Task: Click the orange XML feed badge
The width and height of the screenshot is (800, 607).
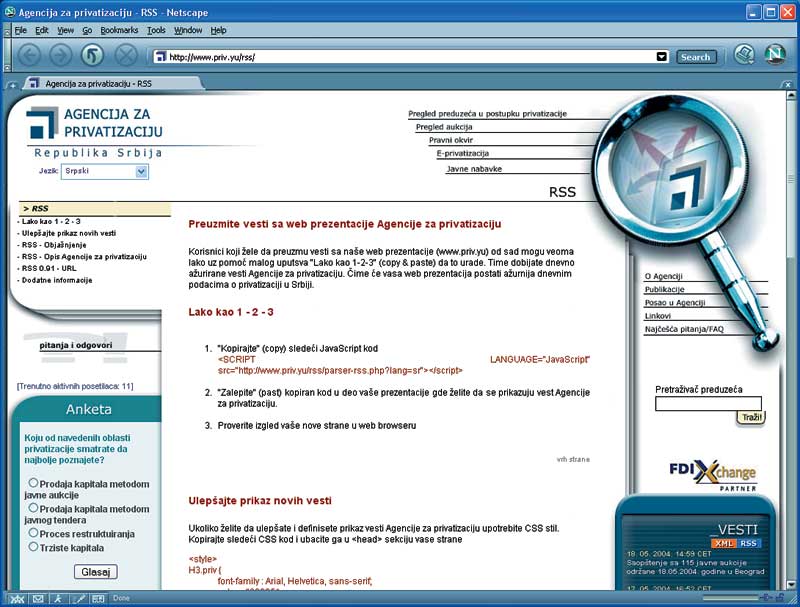Action: point(723,543)
